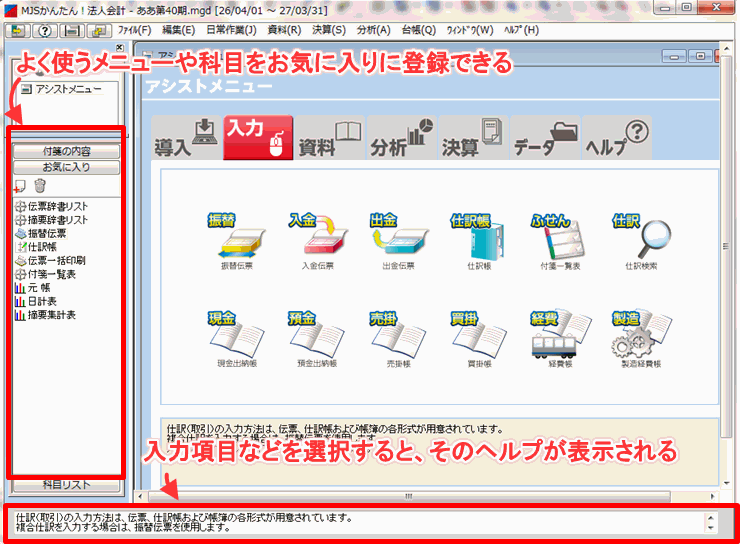Click the first toolbar icon beside help

[17, 31]
